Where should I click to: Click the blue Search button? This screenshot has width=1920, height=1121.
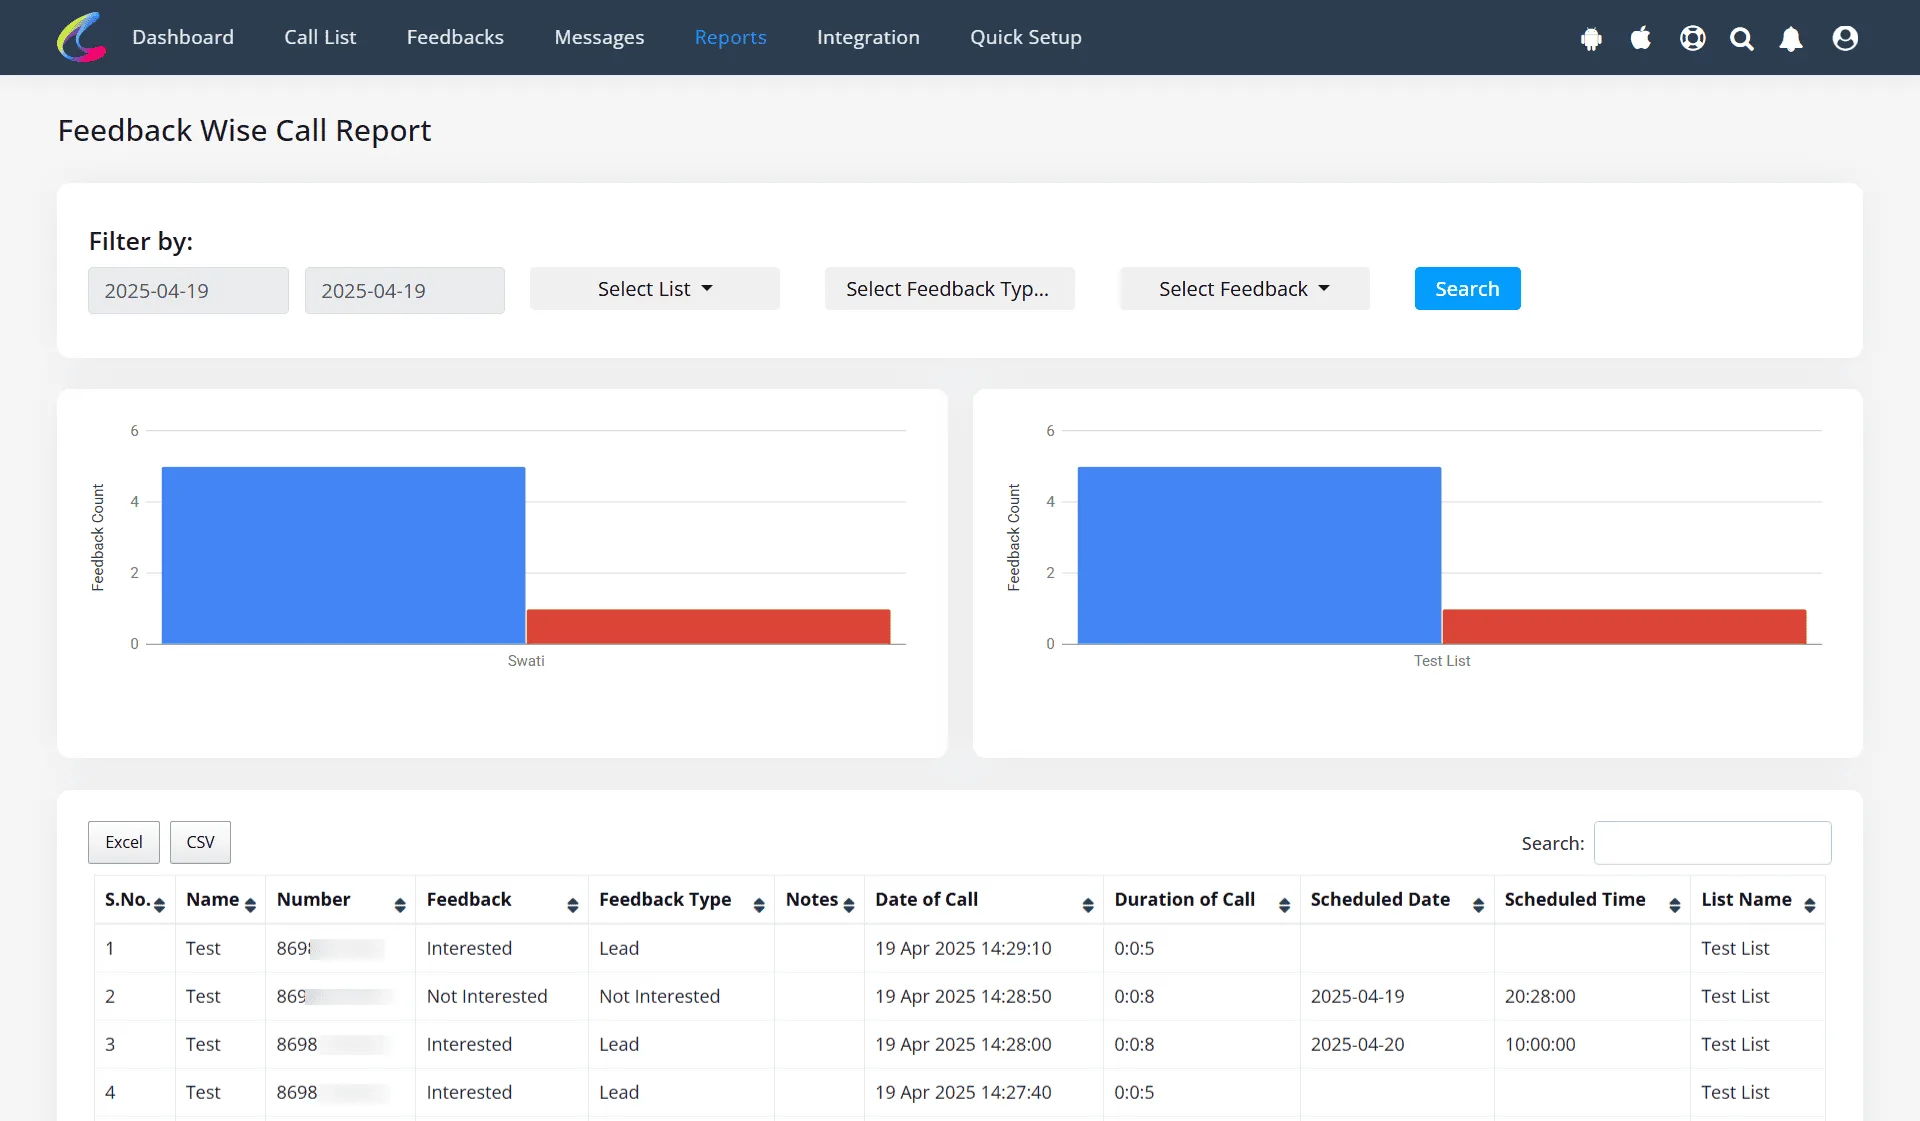pyautogui.click(x=1467, y=289)
